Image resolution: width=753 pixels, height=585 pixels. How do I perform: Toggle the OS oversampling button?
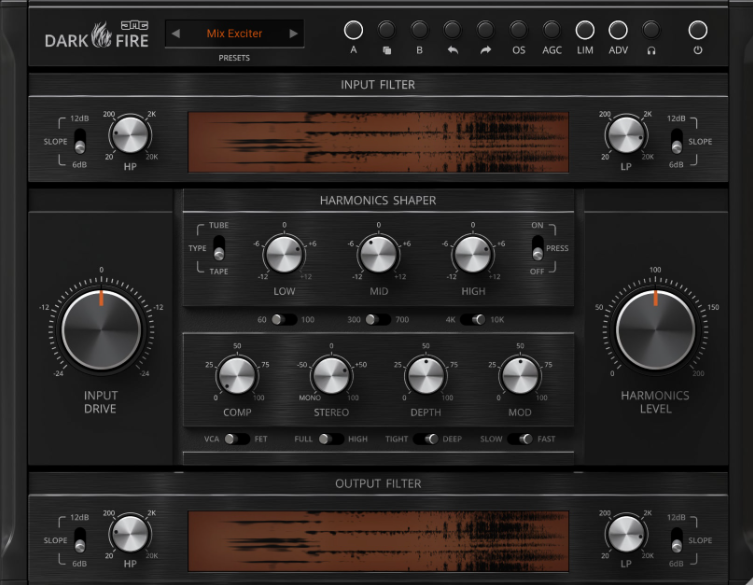pyautogui.click(x=519, y=30)
